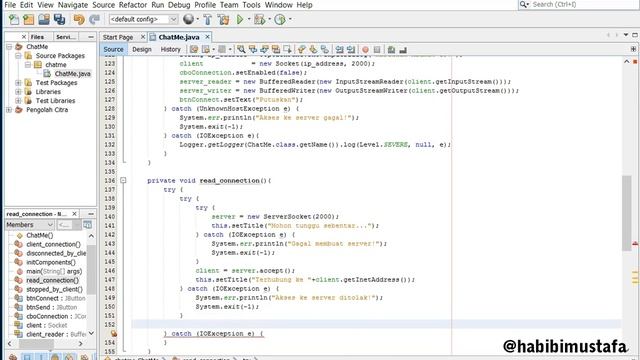640x360 pixels.
Task: Open the File menu
Action: (10, 5)
